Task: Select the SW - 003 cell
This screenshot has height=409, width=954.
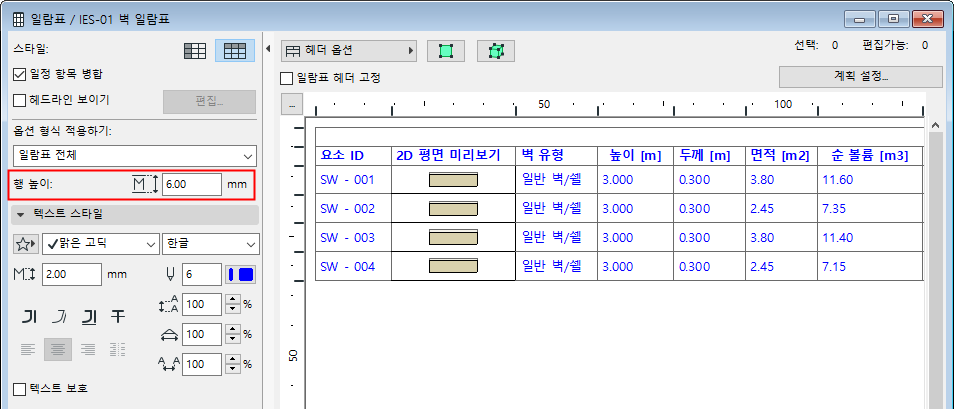Action: (x=353, y=237)
